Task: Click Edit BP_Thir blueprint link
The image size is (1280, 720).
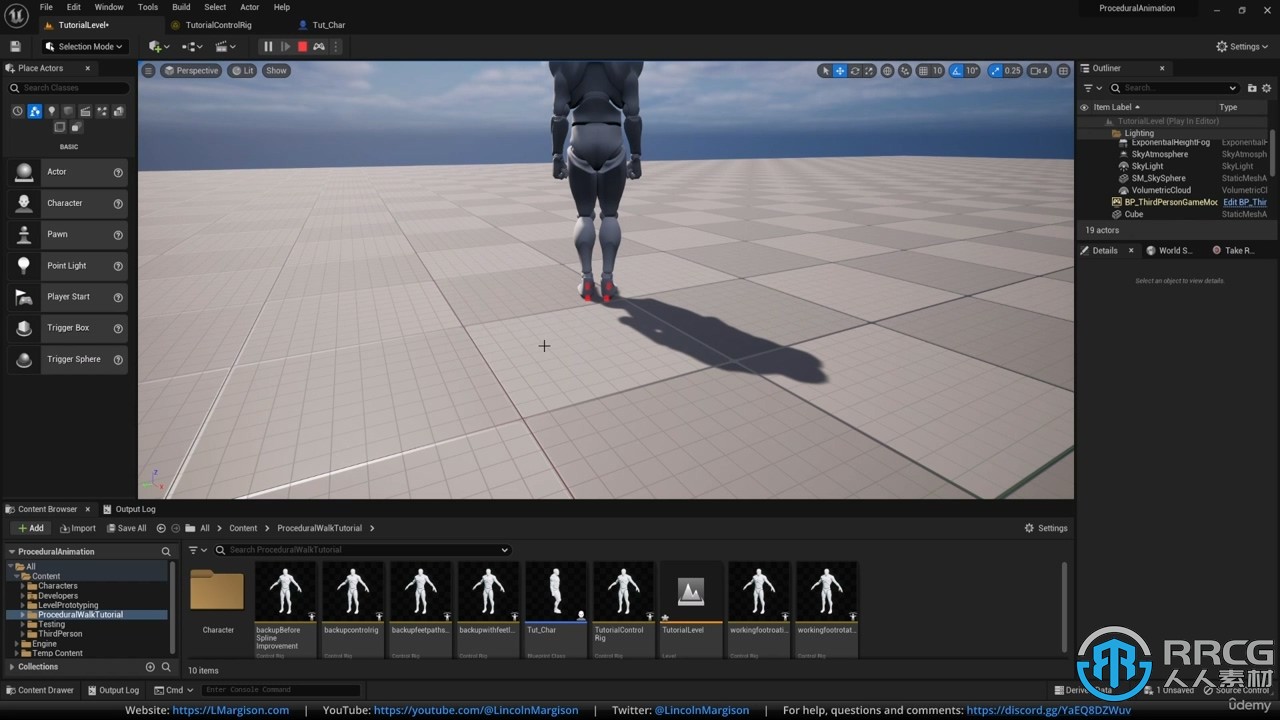Action: (x=1245, y=202)
